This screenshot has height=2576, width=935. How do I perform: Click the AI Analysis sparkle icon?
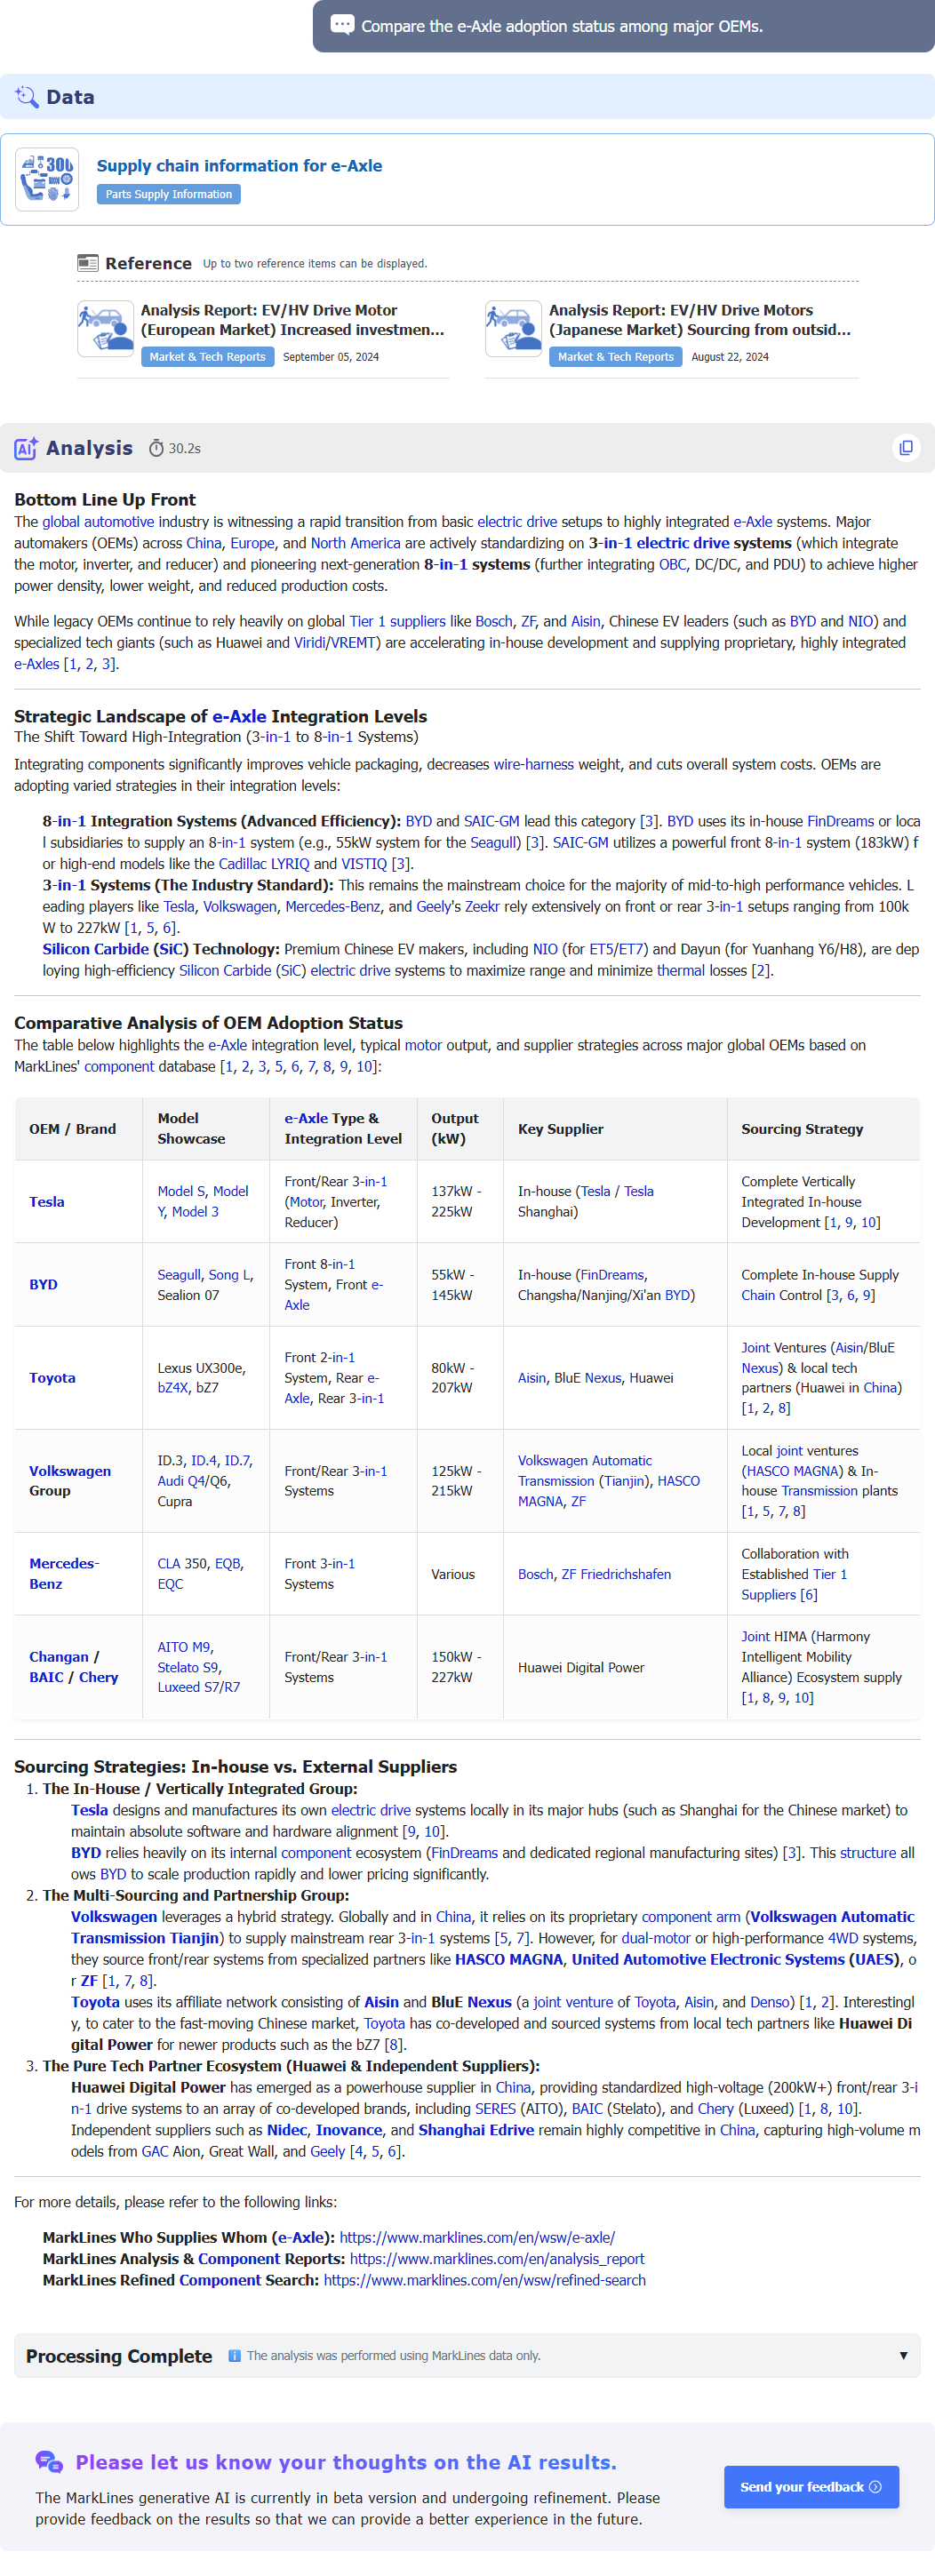[x=26, y=448]
